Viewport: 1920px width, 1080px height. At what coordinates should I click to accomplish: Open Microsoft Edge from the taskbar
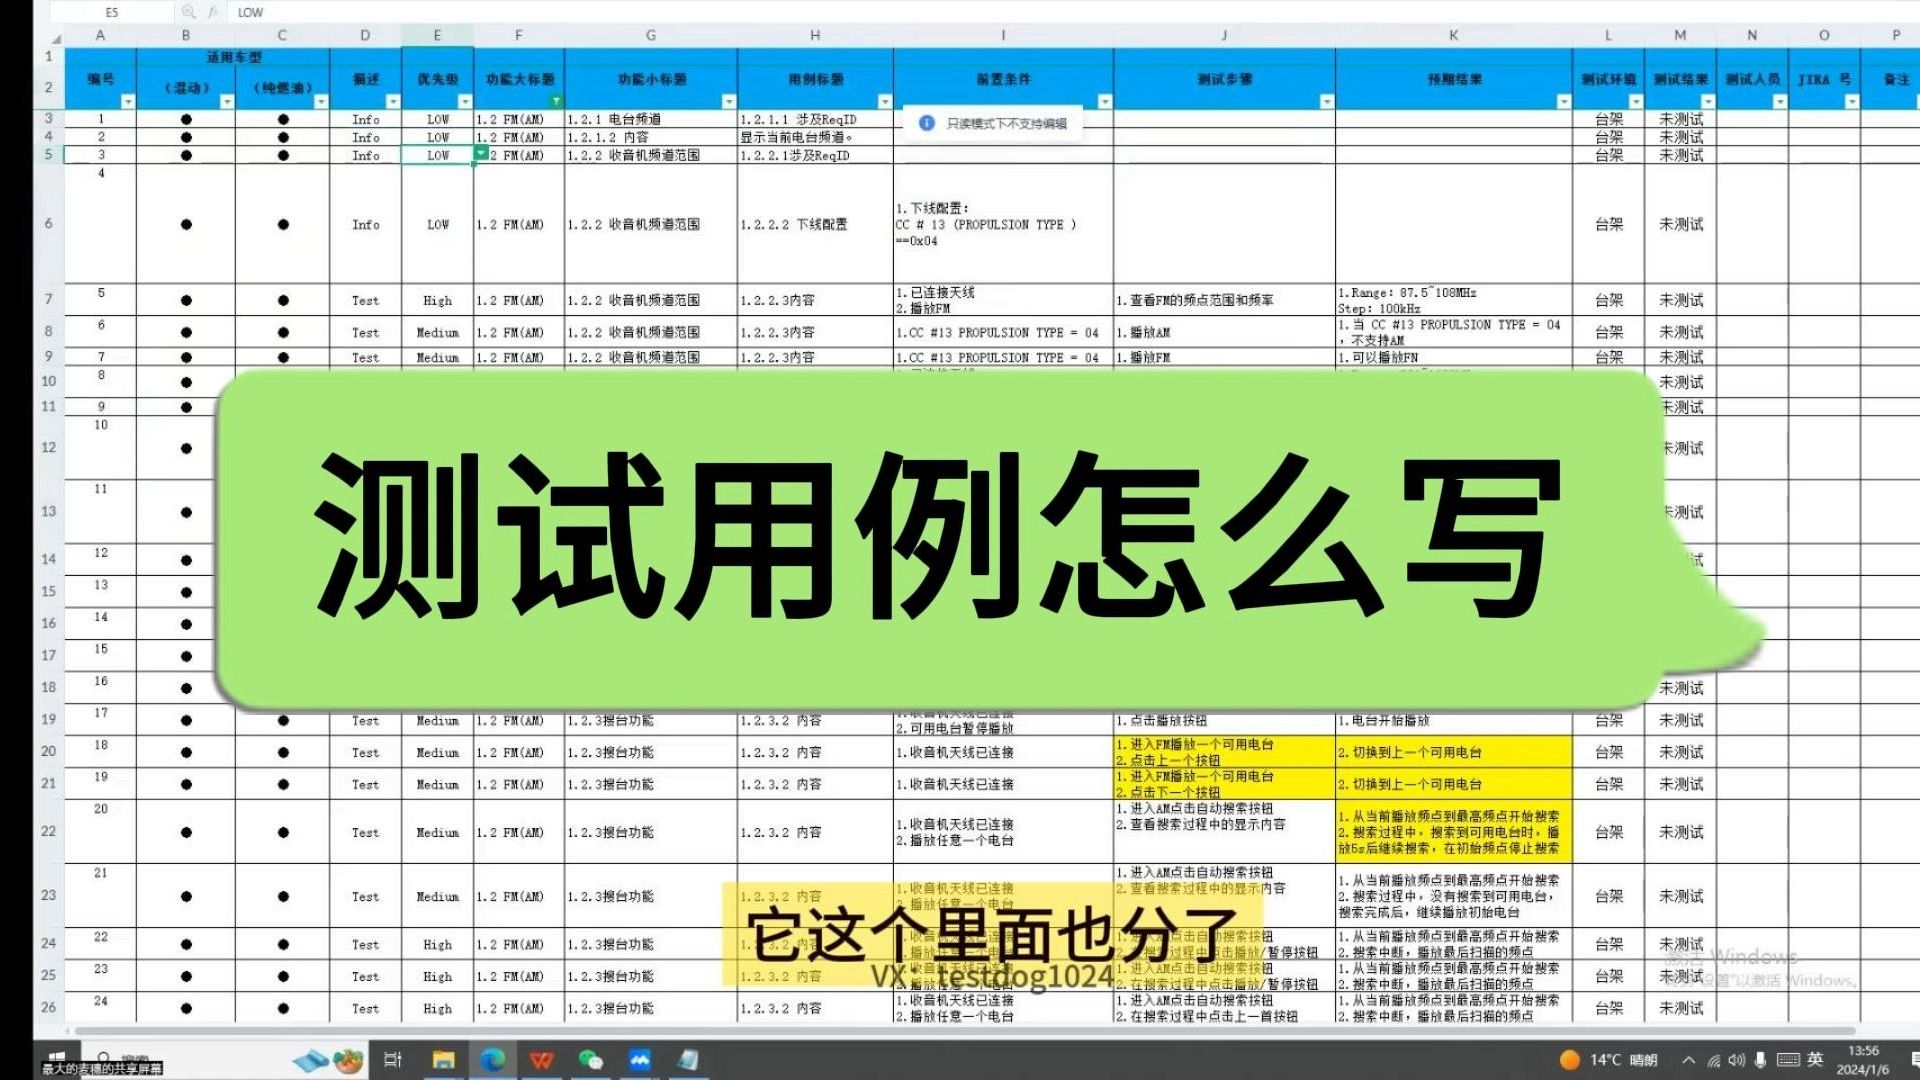coord(493,1060)
